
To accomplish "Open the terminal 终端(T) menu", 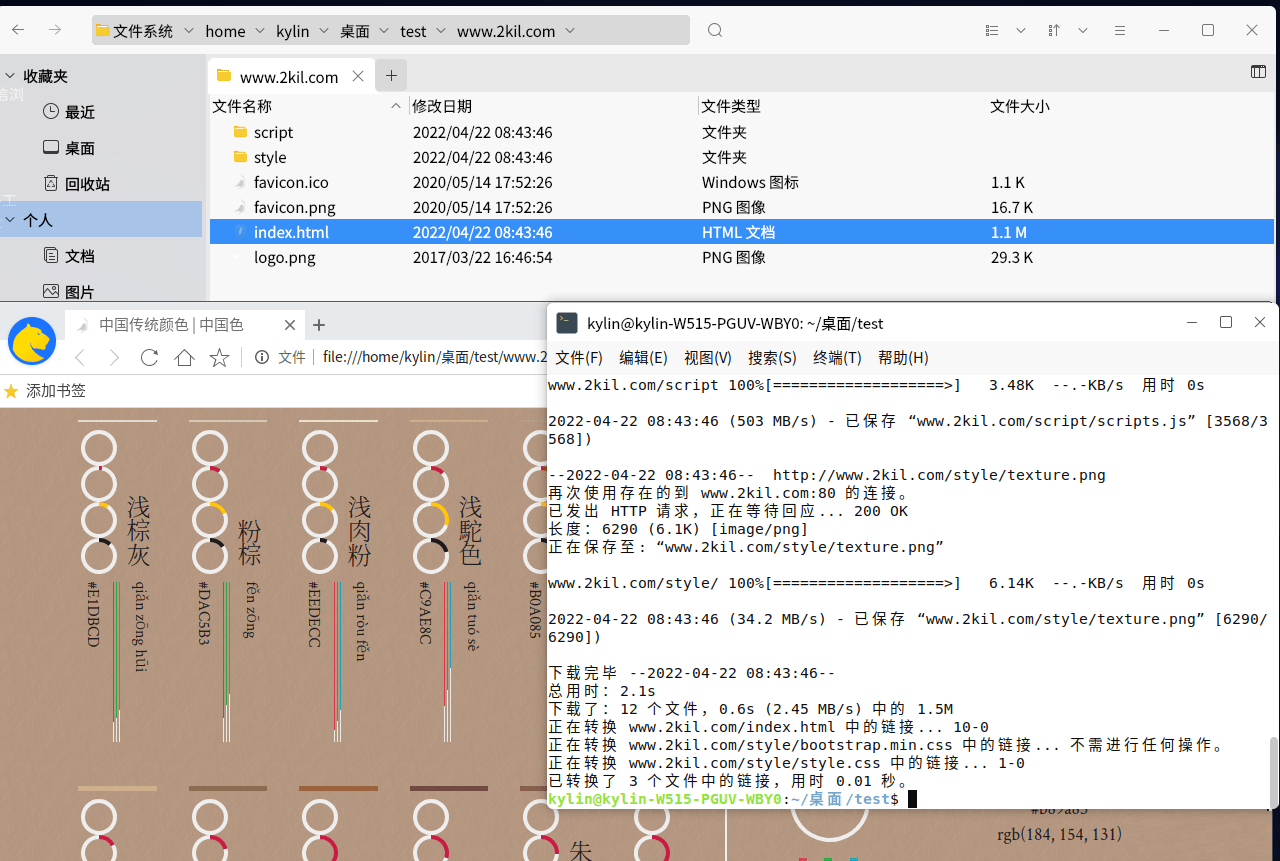I will [x=837, y=357].
